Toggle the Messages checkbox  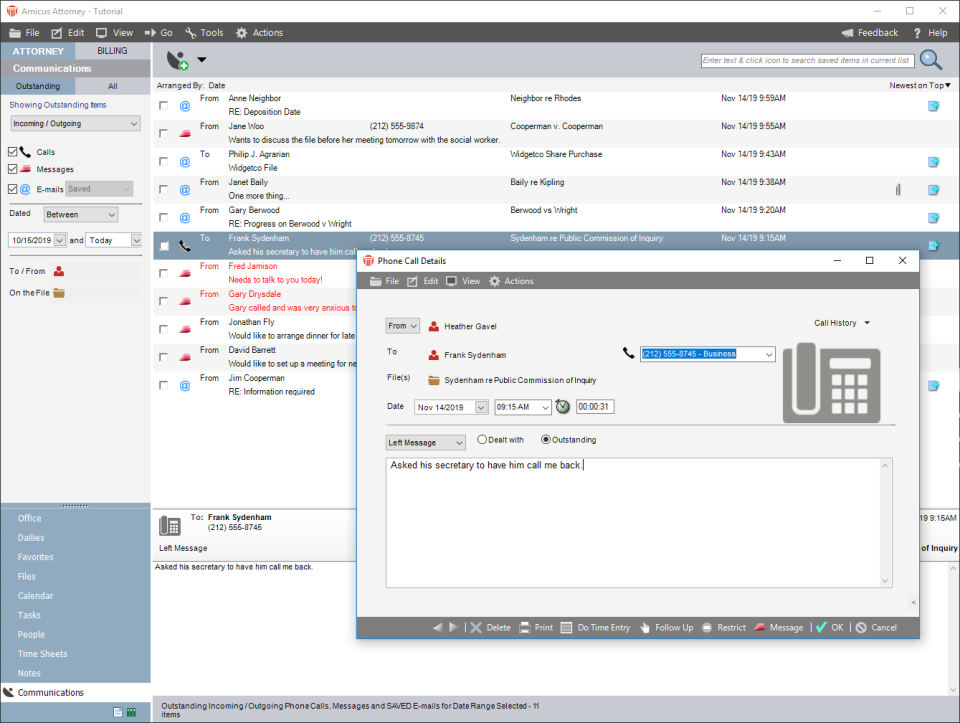click(12, 169)
